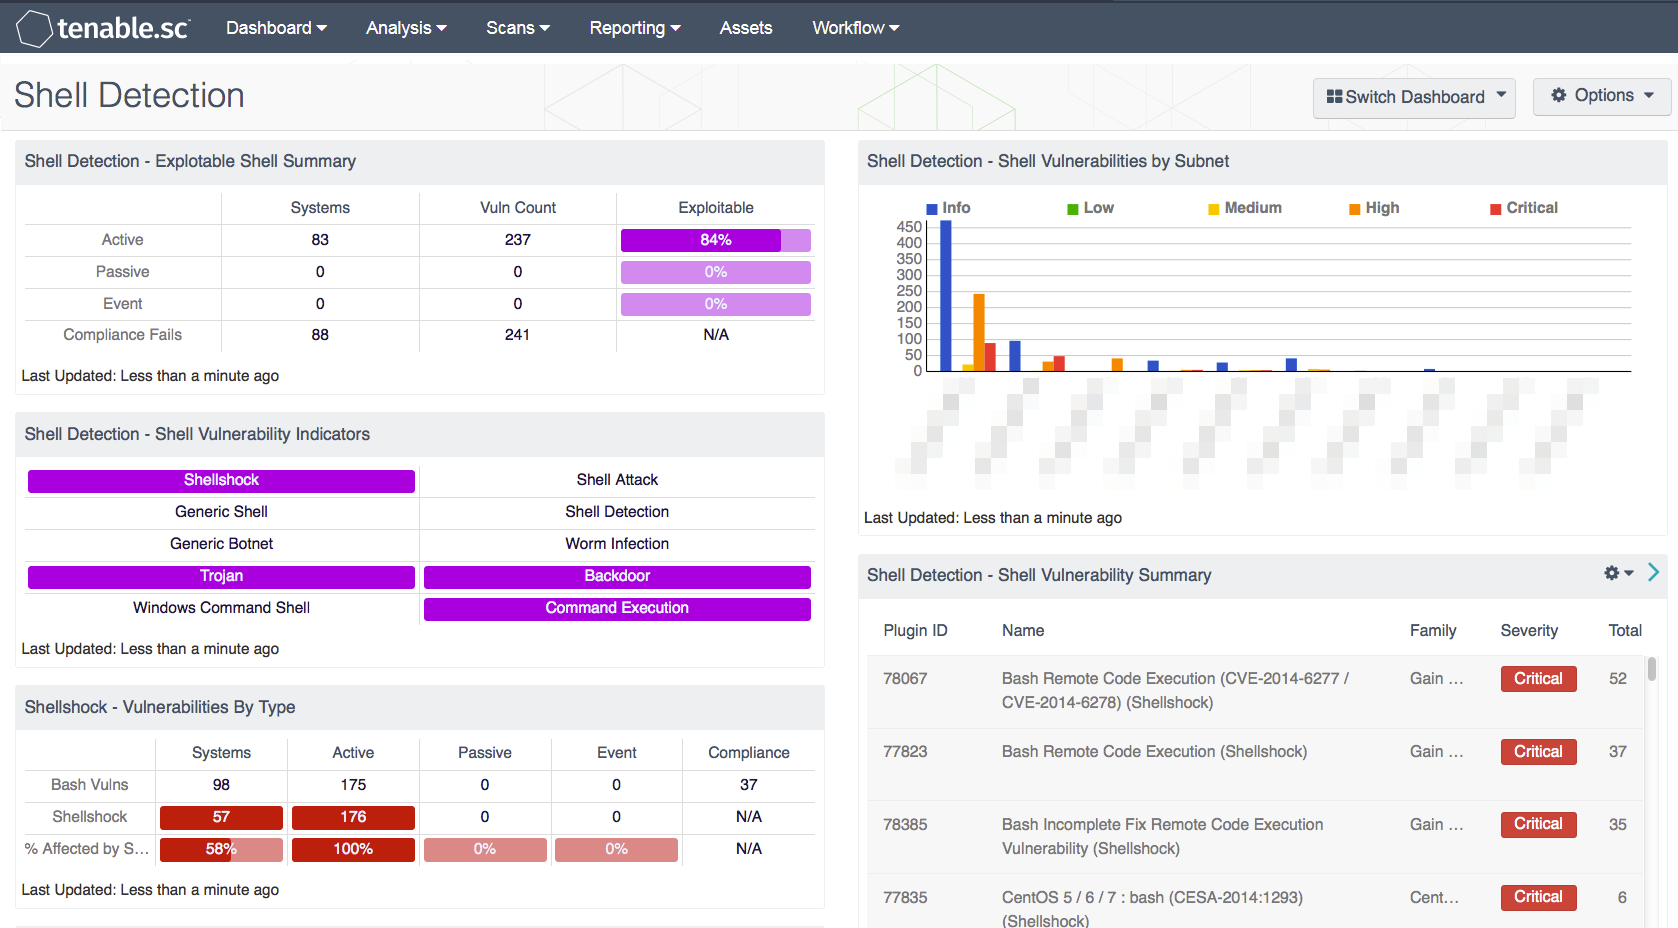The image size is (1678, 928).
Task: Click the Name column header
Action: click(x=1023, y=631)
